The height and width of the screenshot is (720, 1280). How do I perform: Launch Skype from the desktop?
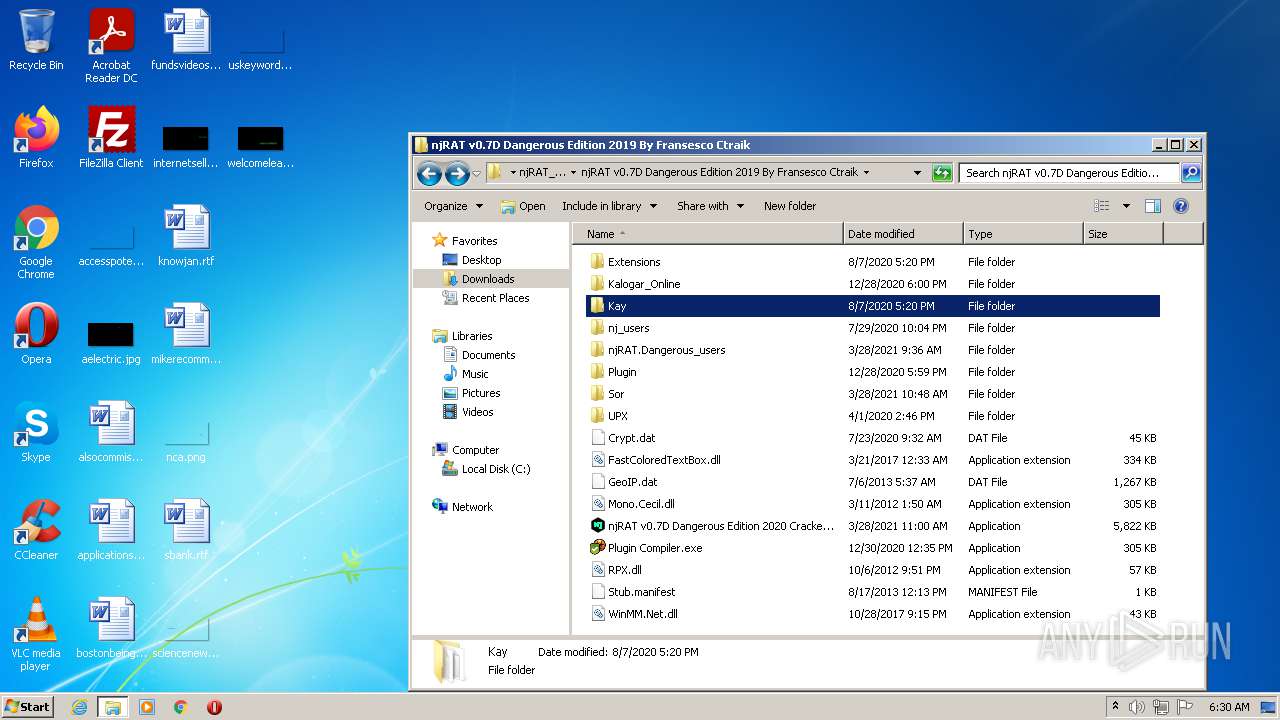click(36, 432)
